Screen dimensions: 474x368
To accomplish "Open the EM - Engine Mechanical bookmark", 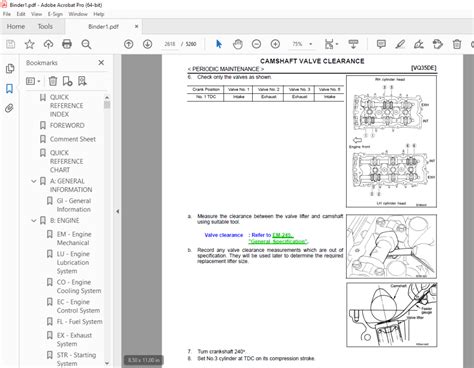I will [x=74, y=238].
